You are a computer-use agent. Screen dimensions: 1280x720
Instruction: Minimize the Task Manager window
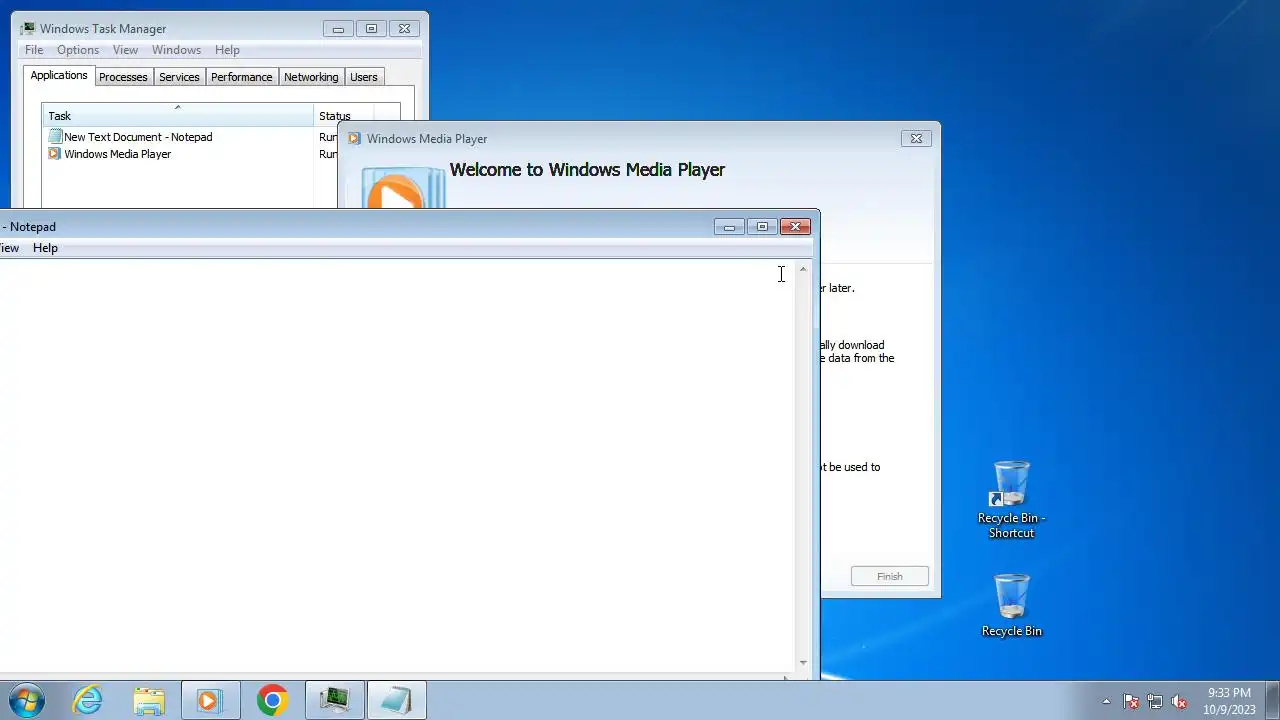click(338, 29)
